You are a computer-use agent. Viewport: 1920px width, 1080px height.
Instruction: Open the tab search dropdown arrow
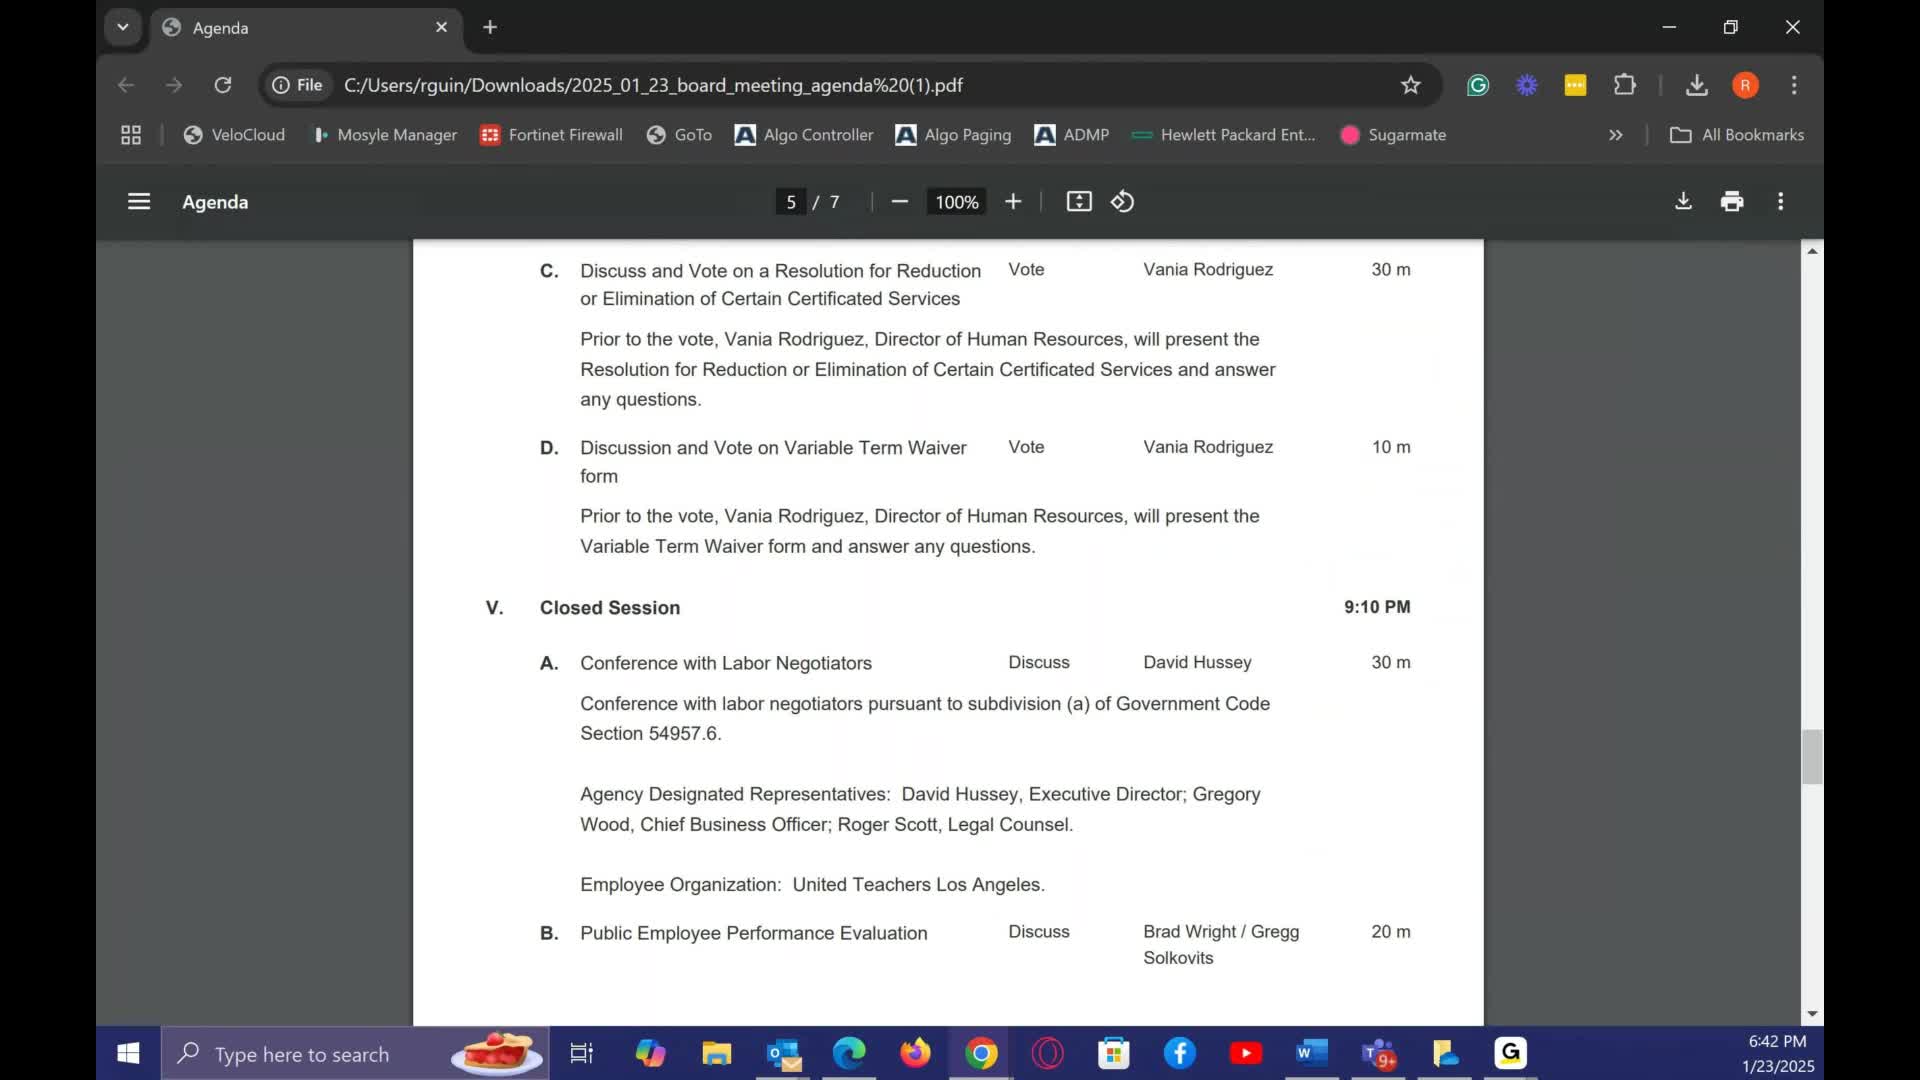123,27
